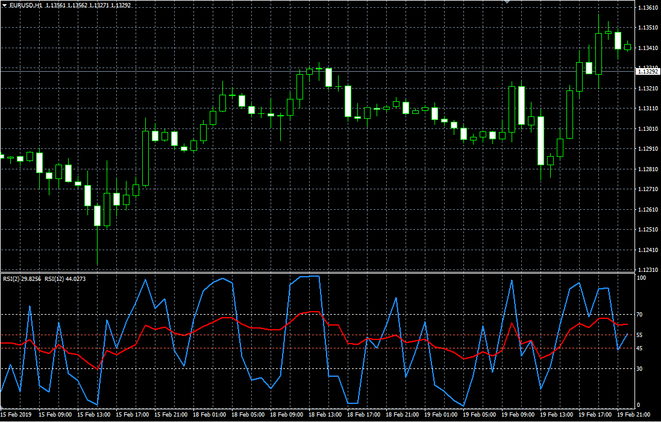The width and height of the screenshot is (661, 422).
Task: Click the 19 Feb 05:00 time label
Action: tap(479, 415)
